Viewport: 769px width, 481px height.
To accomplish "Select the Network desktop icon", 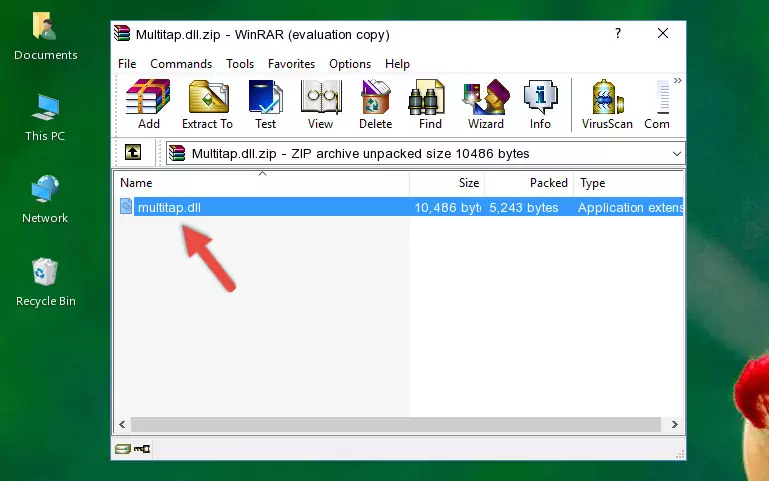I will click(x=45, y=200).
